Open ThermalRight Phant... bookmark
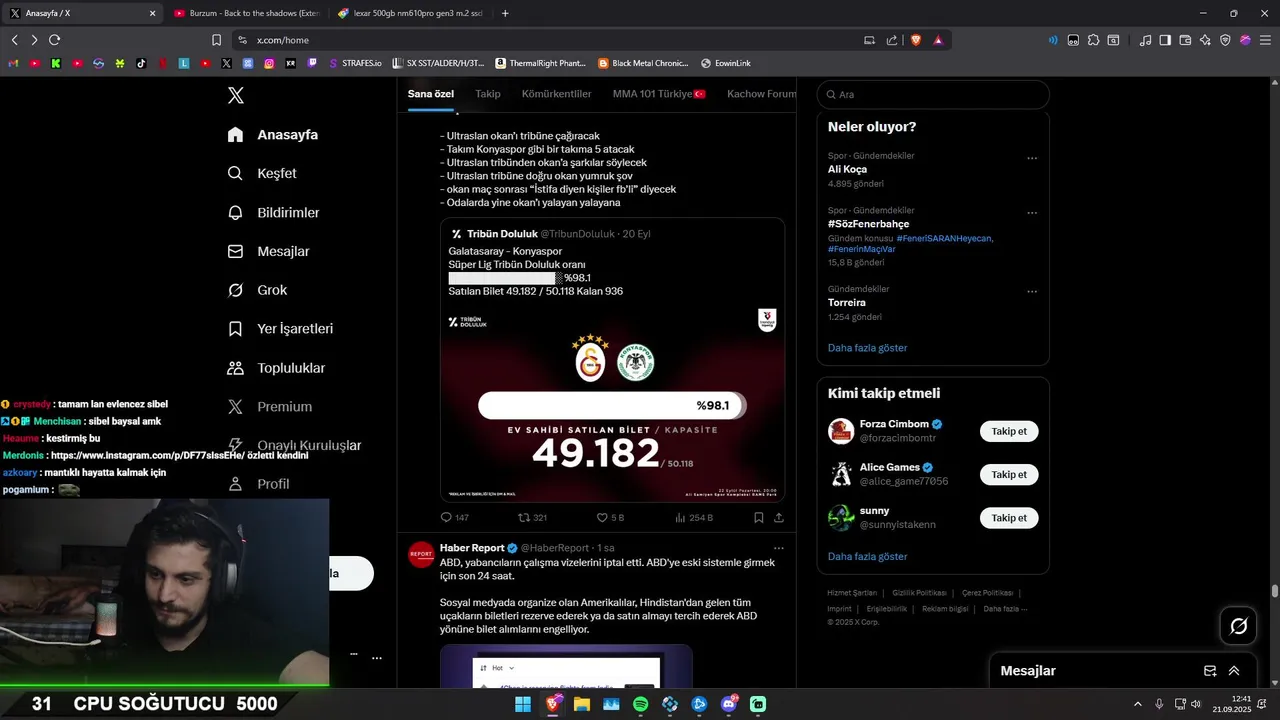 click(x=540, y=63)
